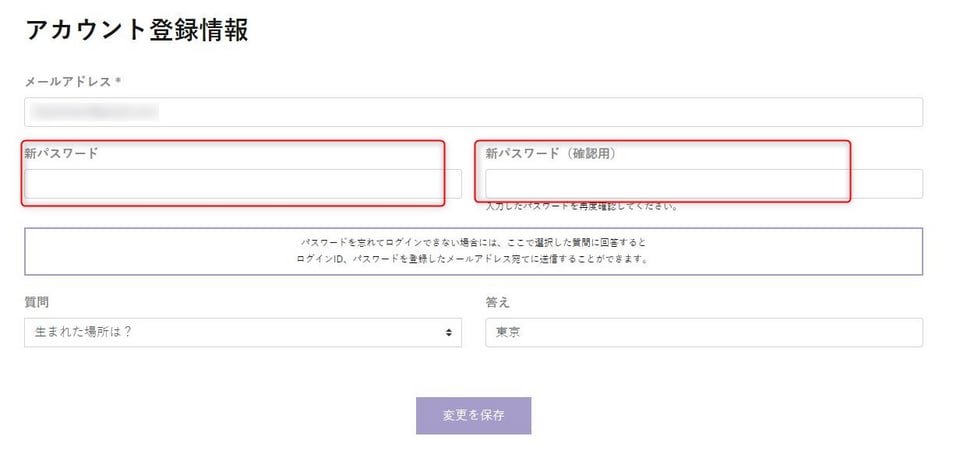The width and height of the screenshot is (960, 461).
Task: Open the 生まれた場所は？ question dropdown
Action: [243, 332]
